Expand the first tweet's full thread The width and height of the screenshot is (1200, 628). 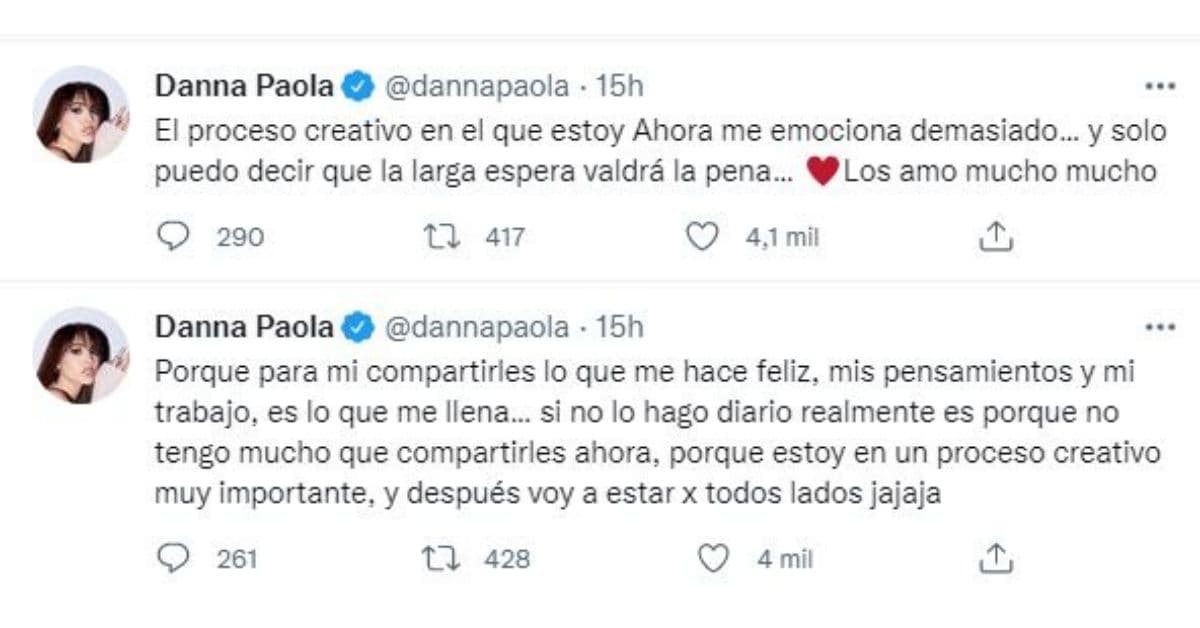600,150
